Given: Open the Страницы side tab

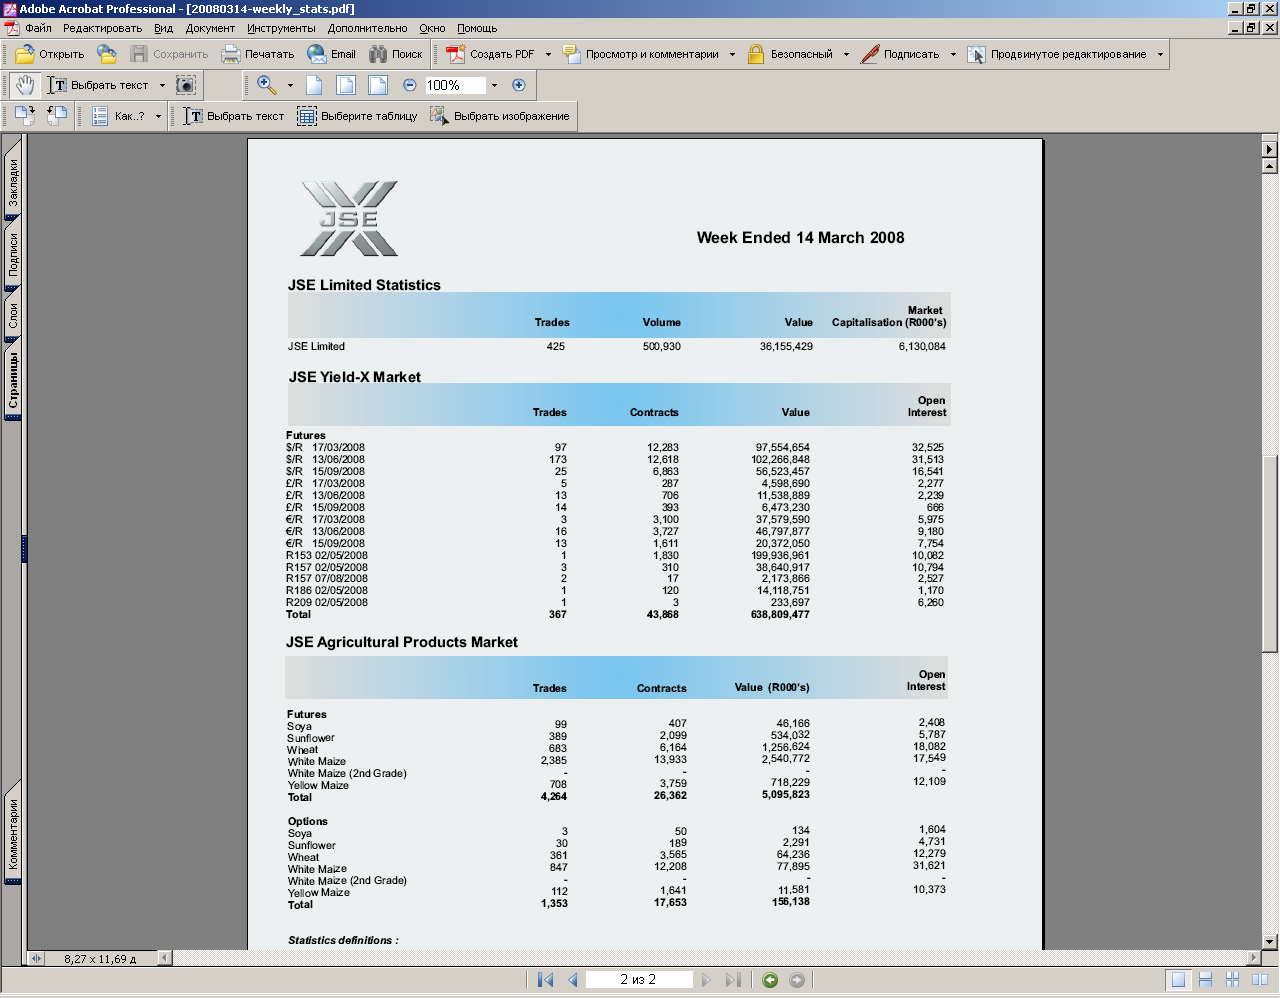Looking at the screenshot, I should pyautogui.click(x=13, y=381).
